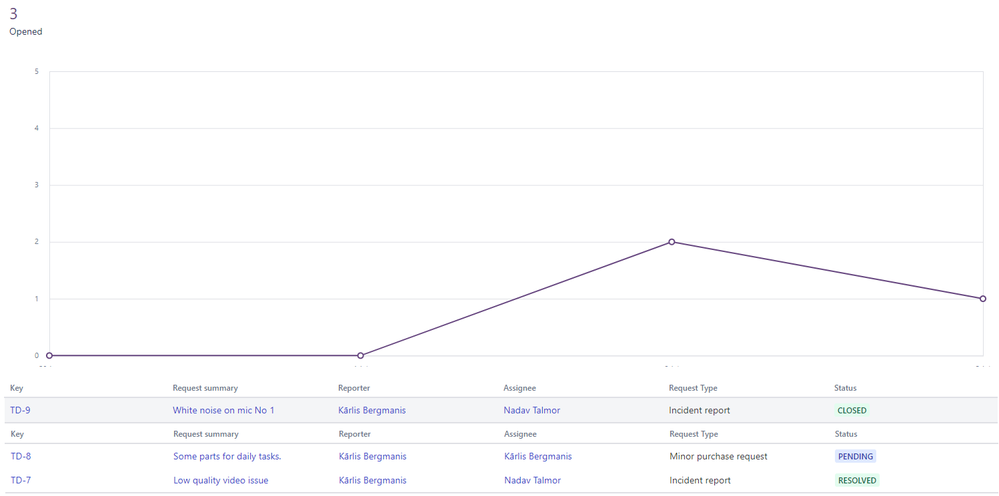The width and height of the screenshot is (999, 496).
Task: Click assignee Nadav Talmor in TD-7 row
Action: [533, 481]
